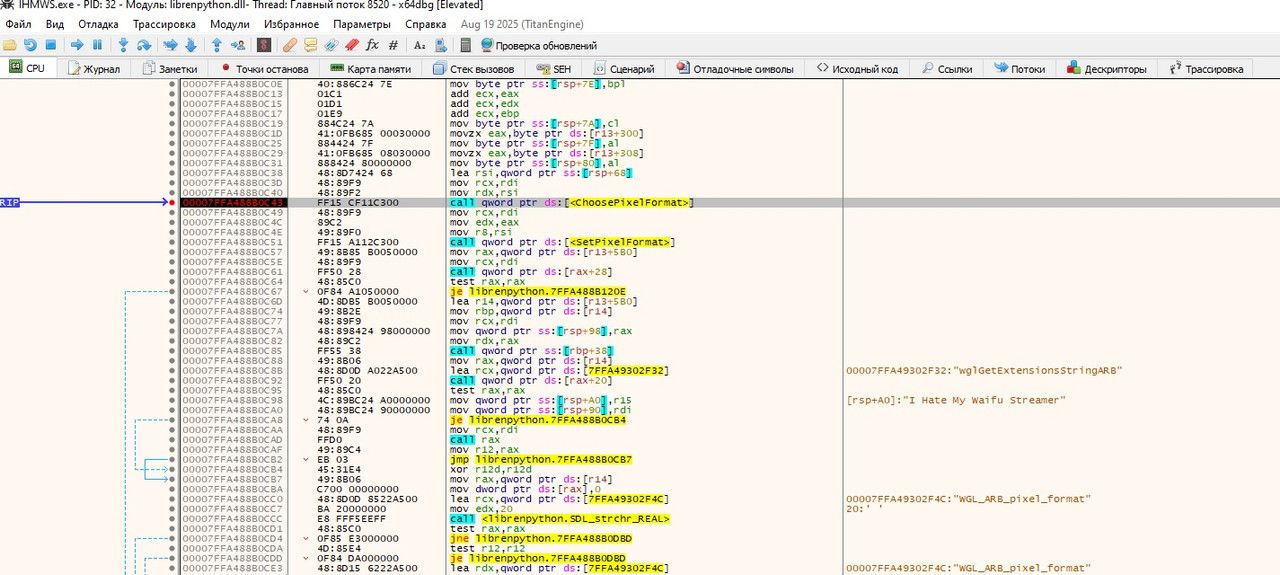Run the program with the arrow icon

77,45
